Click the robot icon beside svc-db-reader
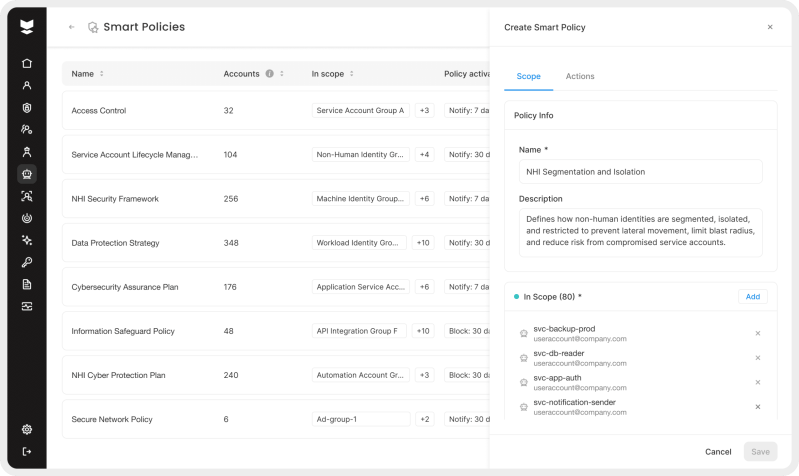Image resolution: width=799 pixels, height=476 pixels. (x=523, y=358)
